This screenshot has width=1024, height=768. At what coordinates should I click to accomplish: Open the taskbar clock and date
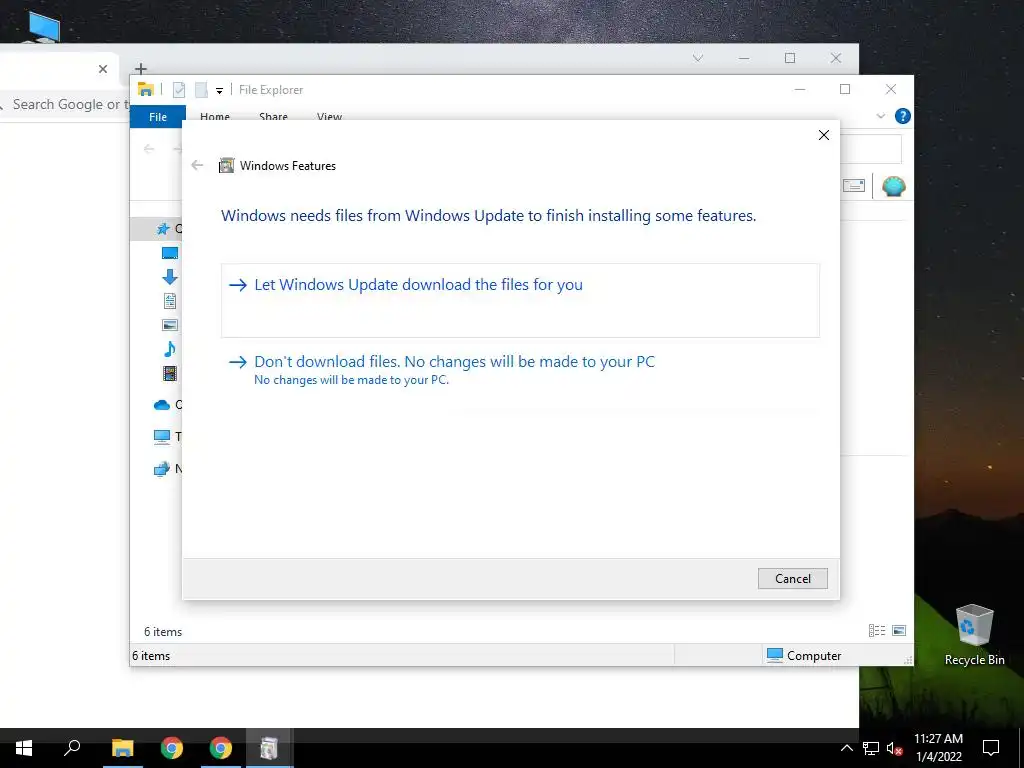[x=938, y=748]
